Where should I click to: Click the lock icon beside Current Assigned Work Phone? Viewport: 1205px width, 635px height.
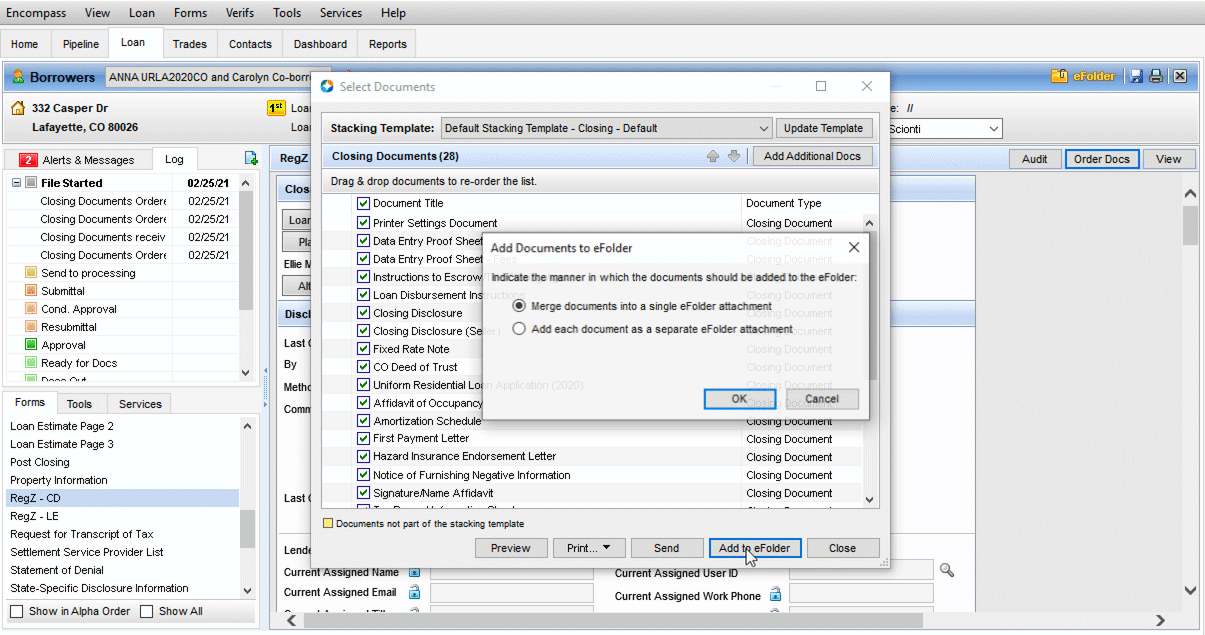(774, 595)
